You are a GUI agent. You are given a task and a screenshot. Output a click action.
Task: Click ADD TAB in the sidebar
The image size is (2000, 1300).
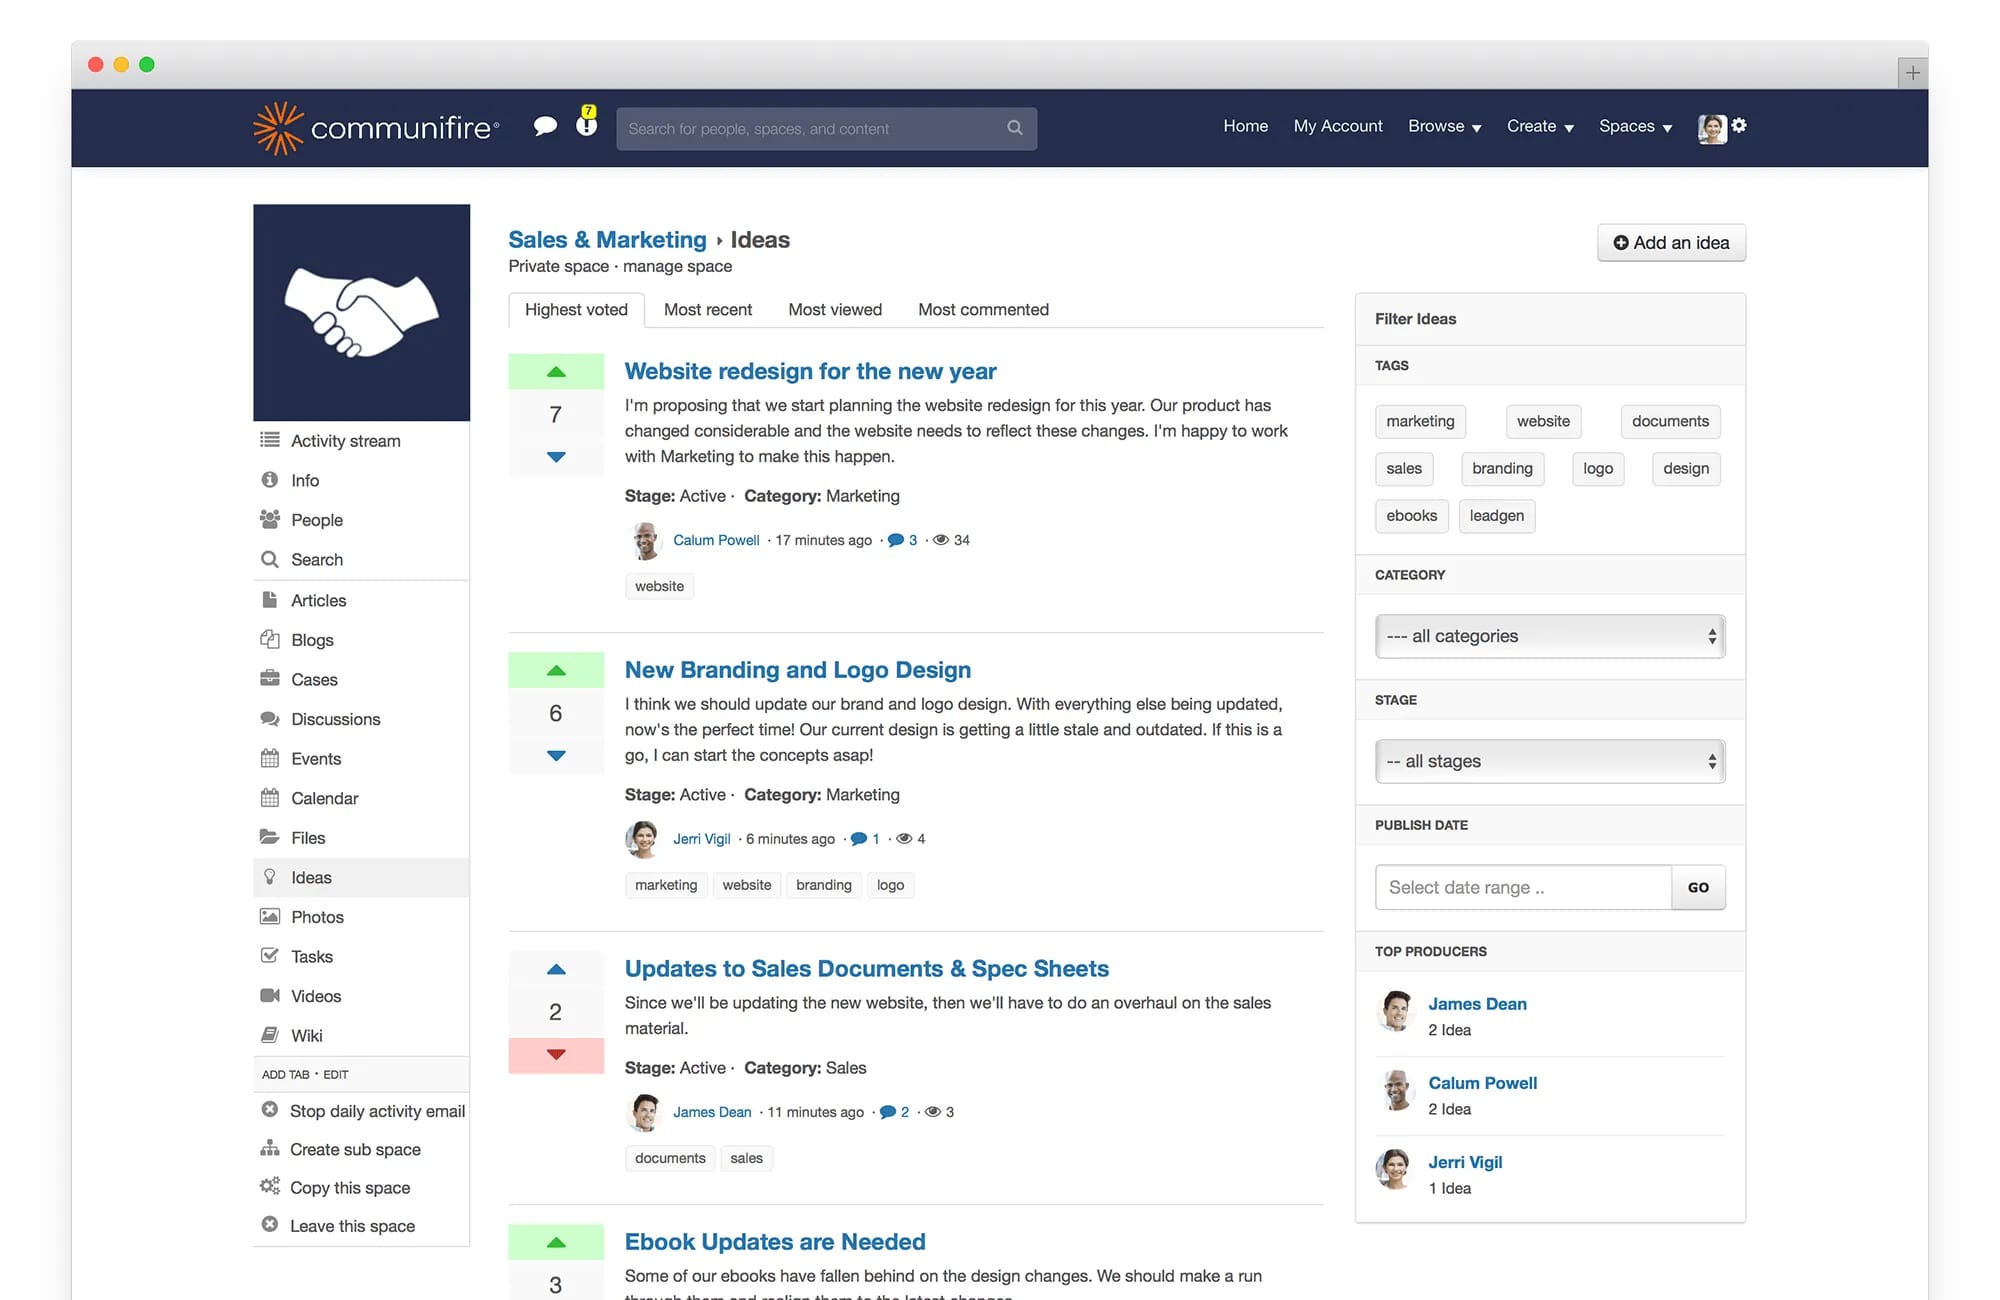(285, 1074)
